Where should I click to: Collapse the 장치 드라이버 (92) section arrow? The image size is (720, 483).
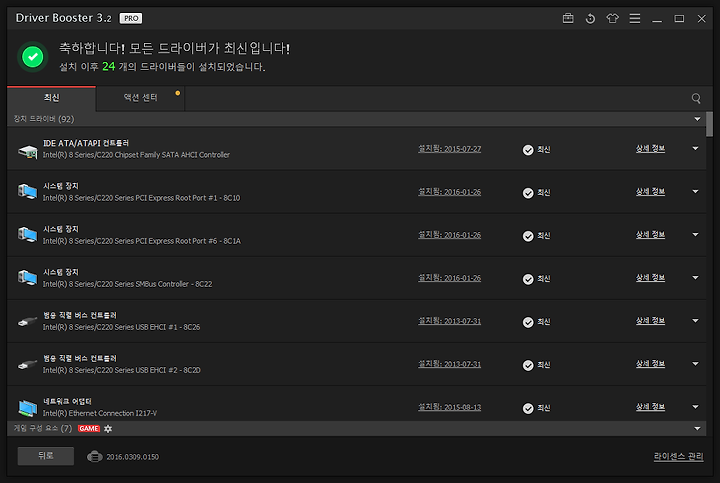[698, 119]
